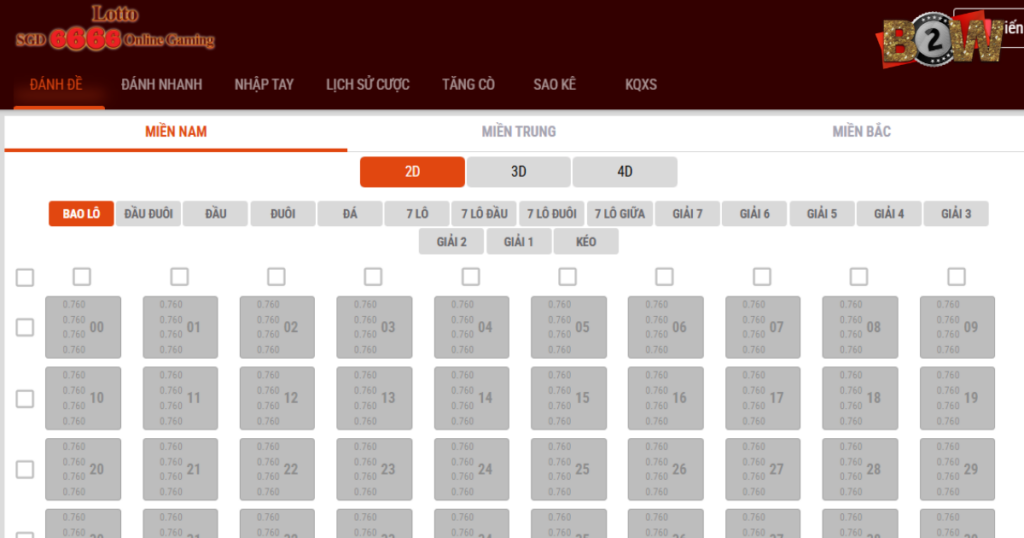Toggle the row checkbox beside tile 20
Image resolution: width=1024 pixels, height=538 pixels.
click(25, 469)
